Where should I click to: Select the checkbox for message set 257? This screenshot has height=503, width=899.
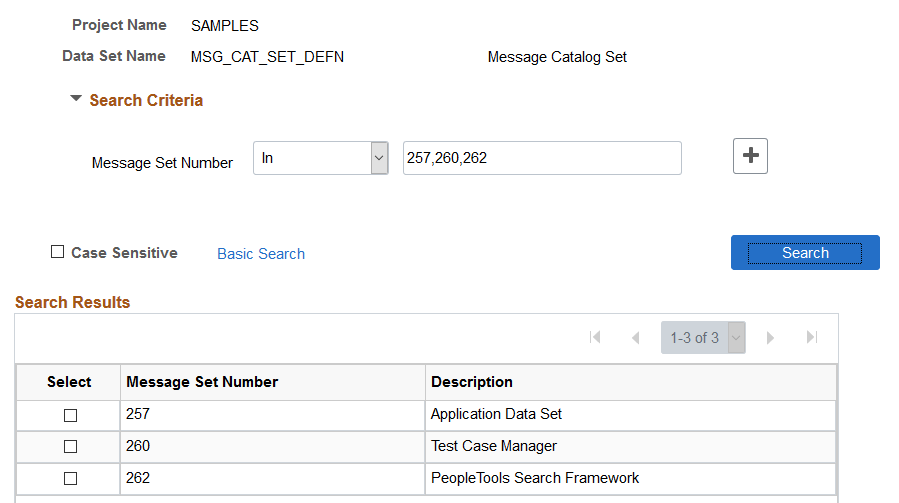[x=71, y=415]
